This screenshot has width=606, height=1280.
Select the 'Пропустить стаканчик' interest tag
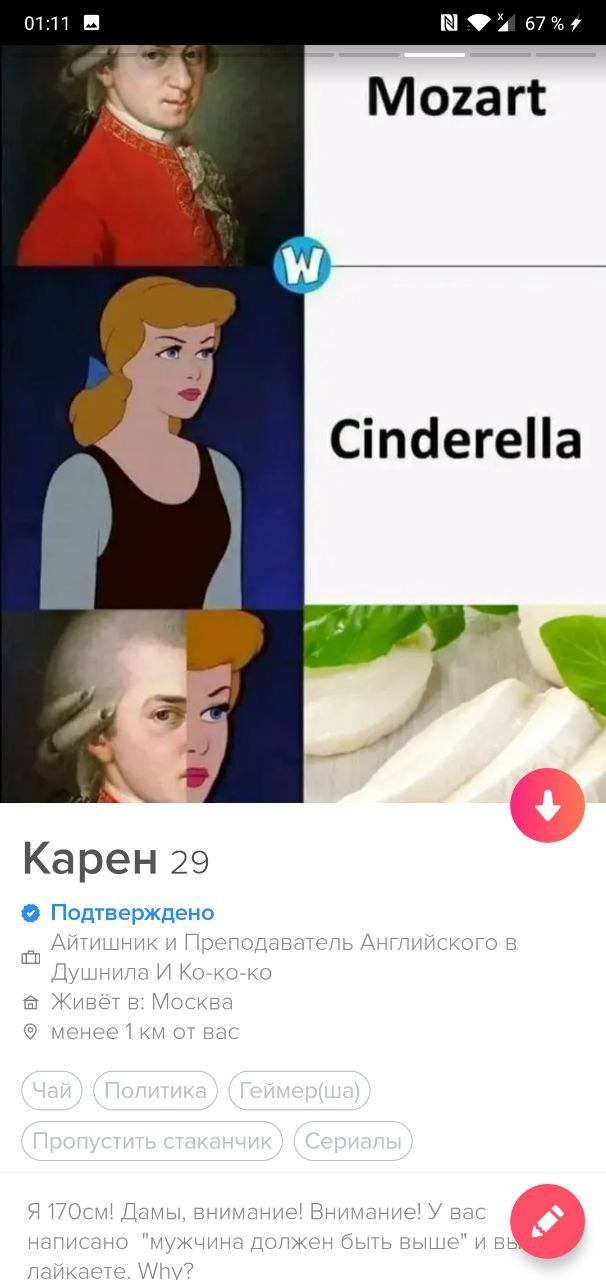[152, 1141]
